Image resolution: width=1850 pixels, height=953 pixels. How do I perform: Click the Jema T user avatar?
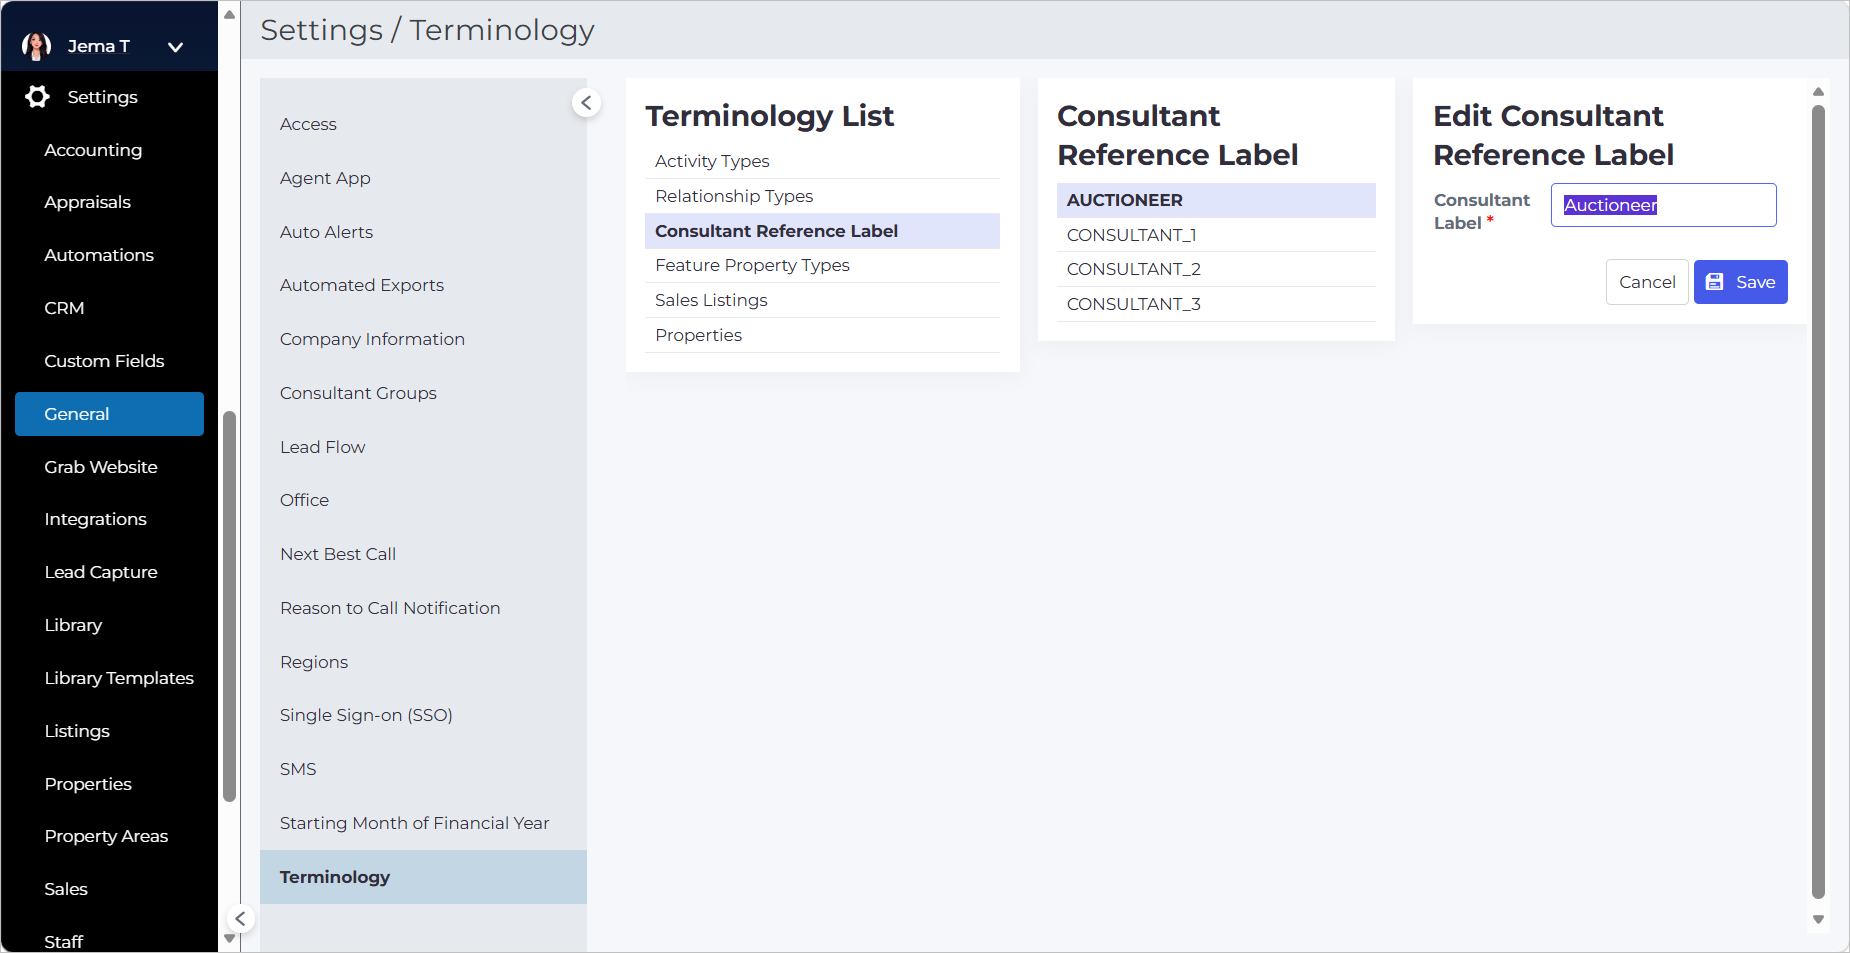[36, 46]
